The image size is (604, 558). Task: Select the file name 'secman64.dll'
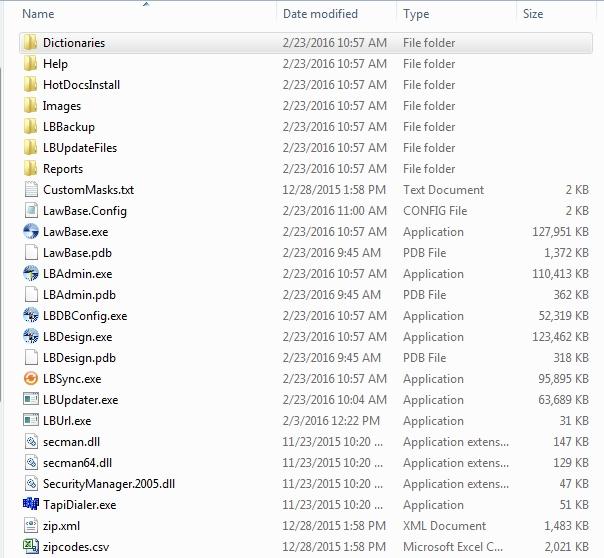click(77, 462)
